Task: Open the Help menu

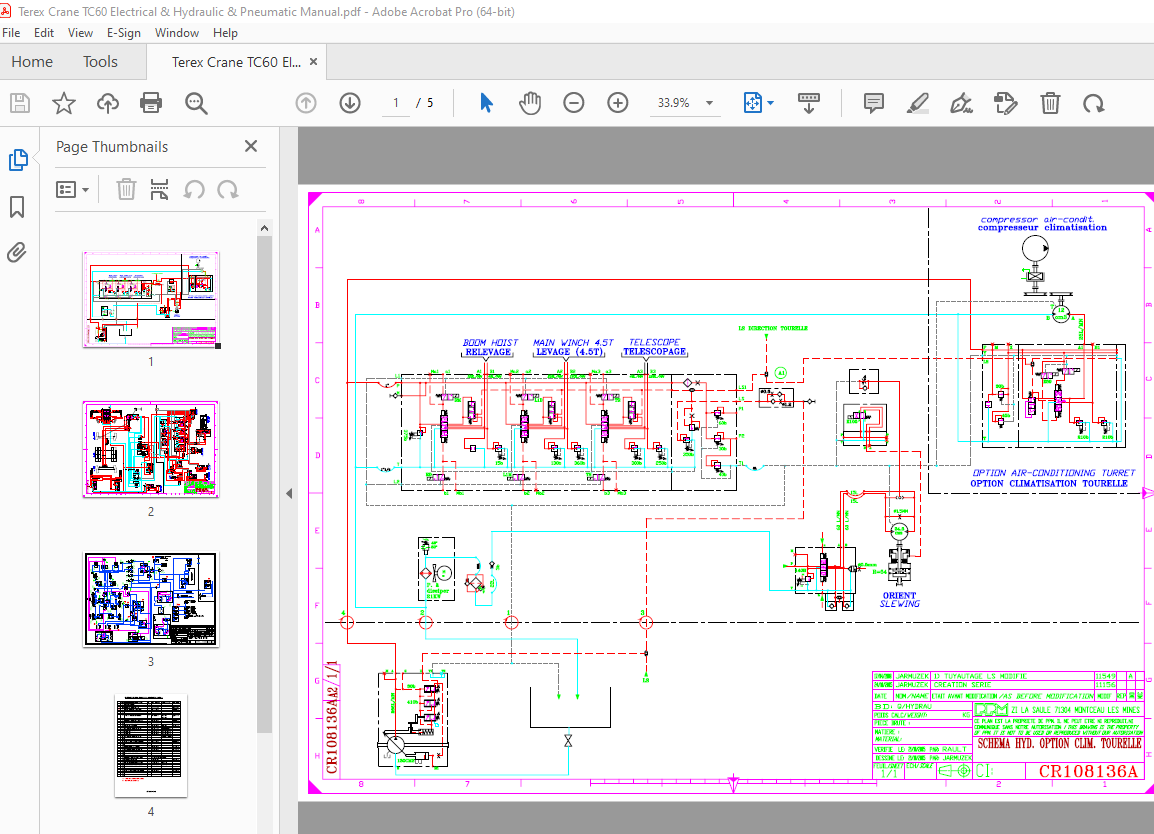Action: point(225,32)
